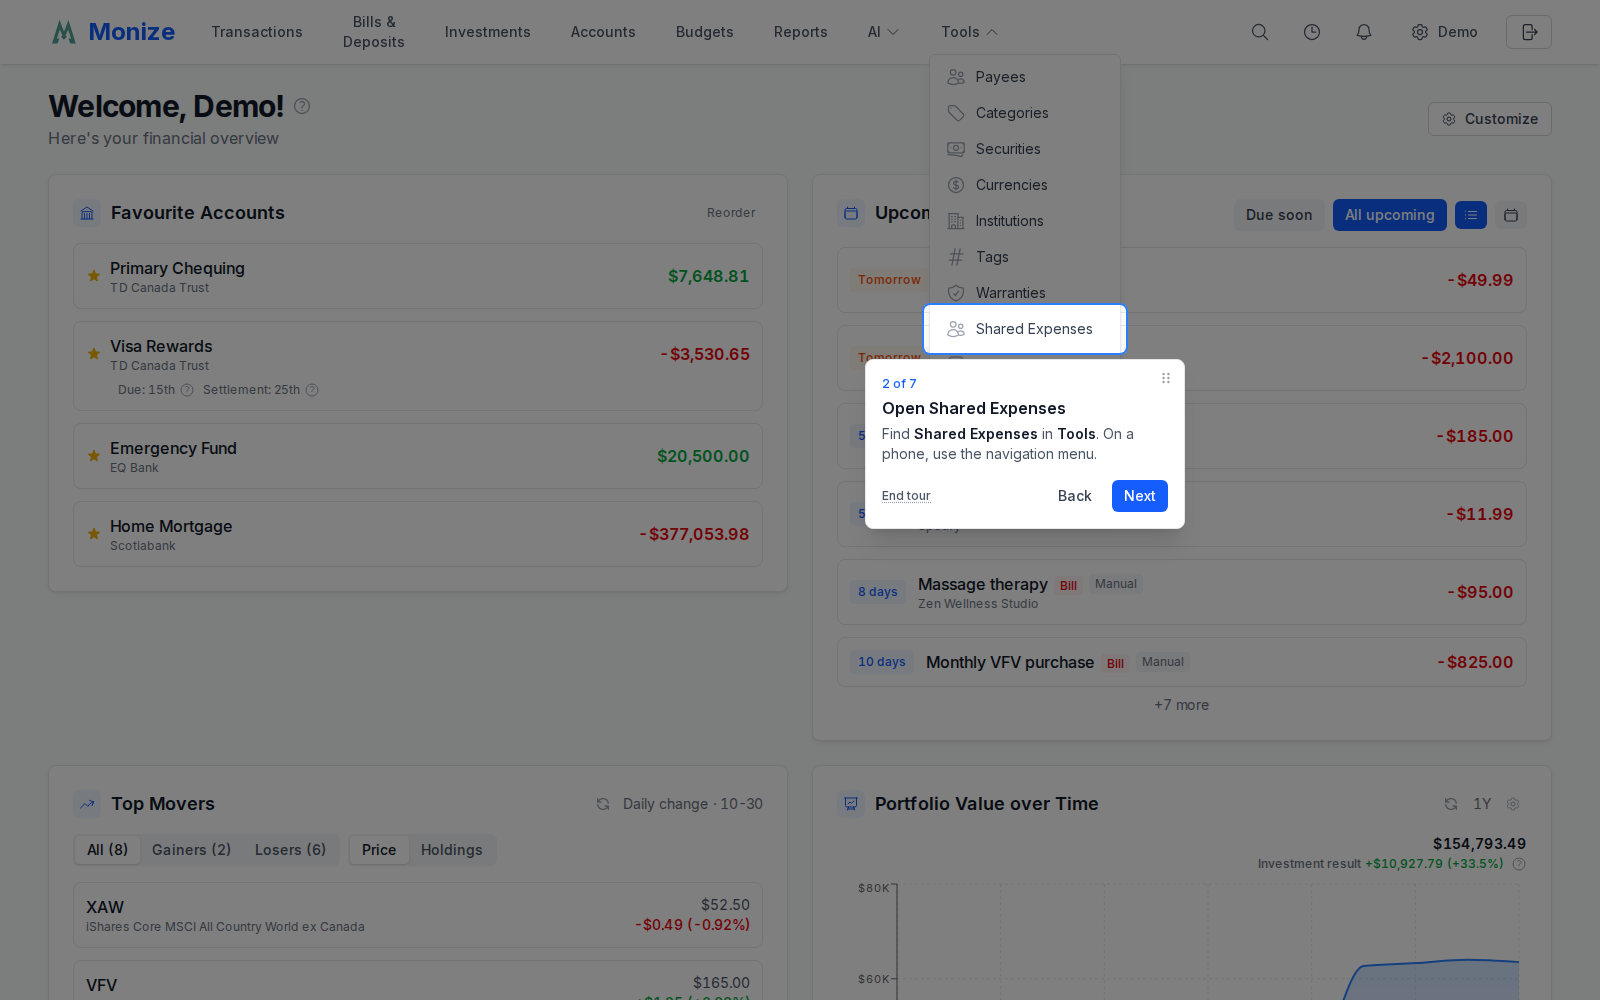The image size is (1600, 1000).
Task: Open the Investments page
Action: click(x=488, y=32)
